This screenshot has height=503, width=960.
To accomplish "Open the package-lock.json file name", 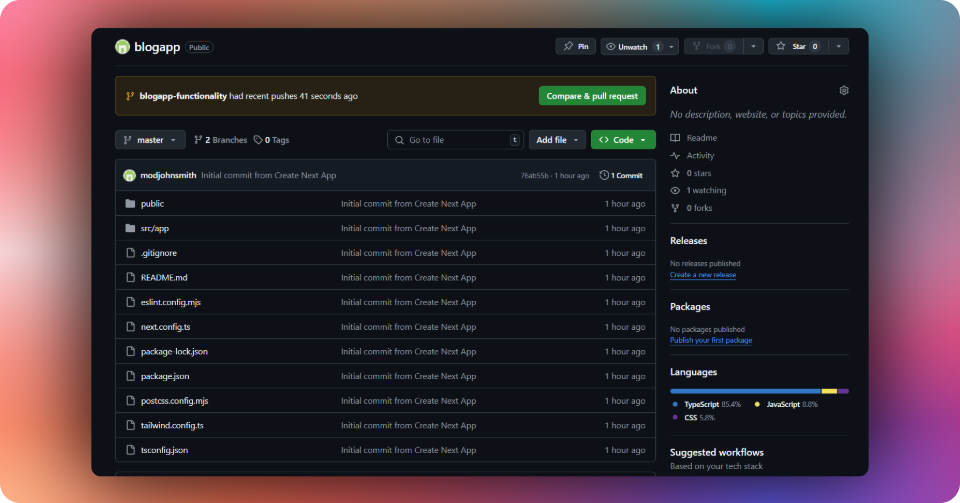I will 174,351.
